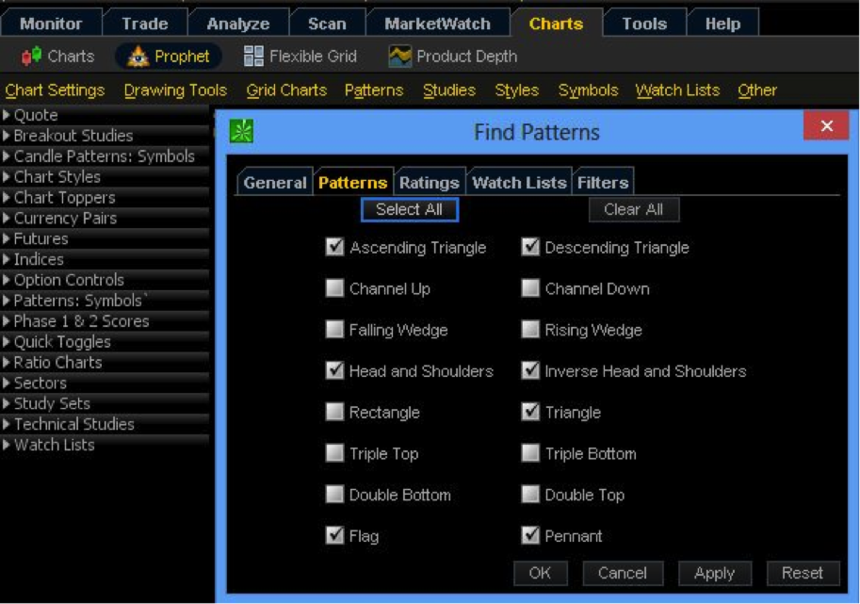This screenshot has width=860, height=604.
Task: Click the Apply button
Action: click(x=714, y=573)
